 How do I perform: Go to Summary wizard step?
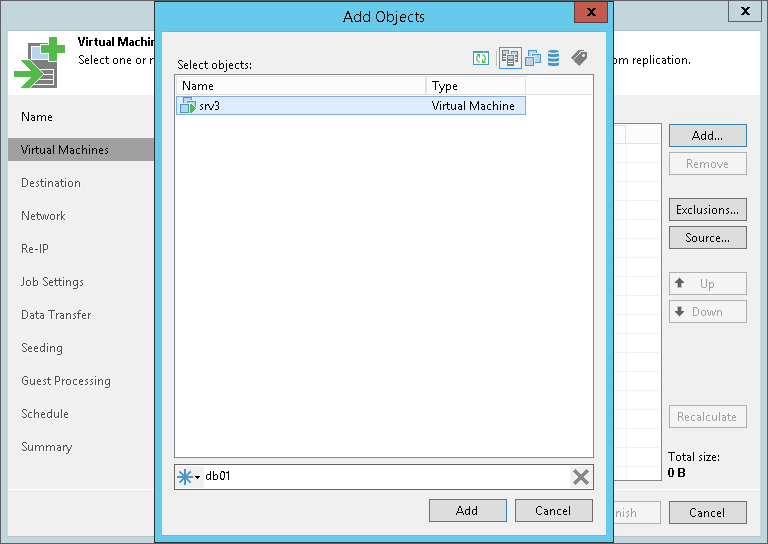tap(47, 447)
